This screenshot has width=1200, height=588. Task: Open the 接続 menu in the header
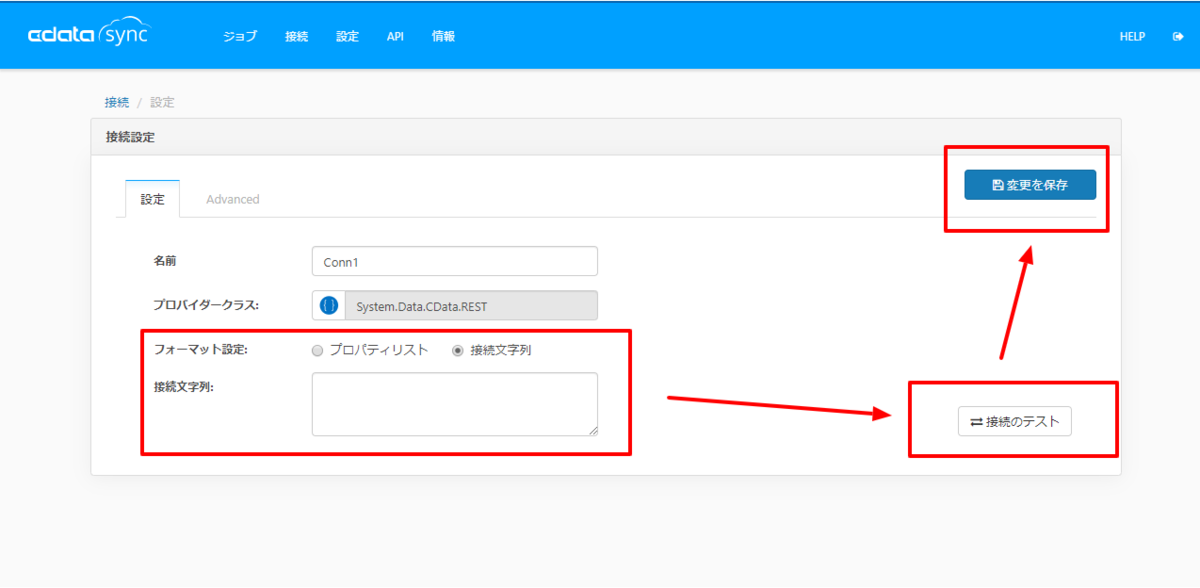(x=296, y=36)
